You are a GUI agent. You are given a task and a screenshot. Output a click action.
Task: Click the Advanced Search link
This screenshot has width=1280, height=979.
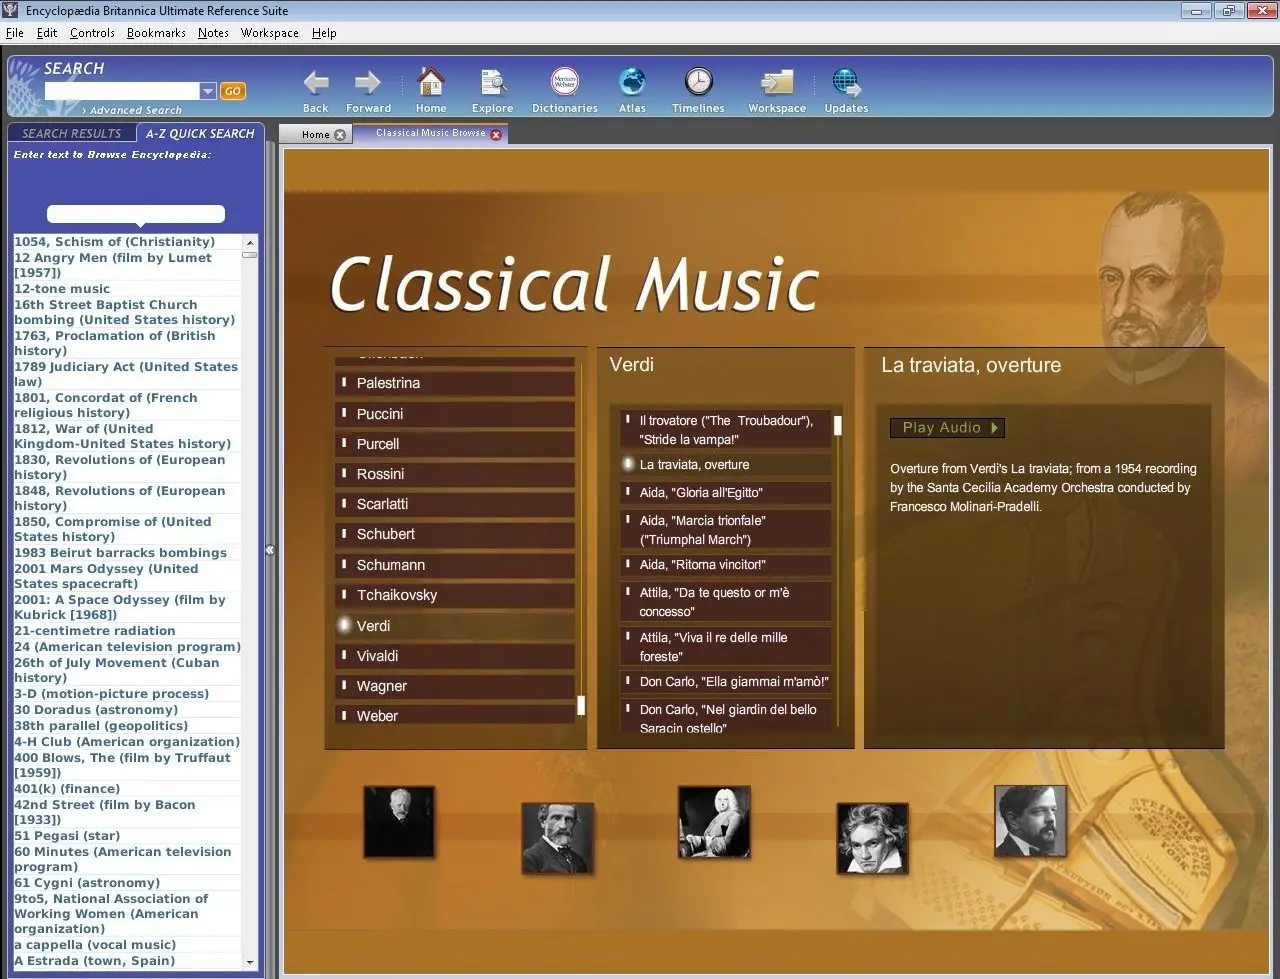coord(136,110)
